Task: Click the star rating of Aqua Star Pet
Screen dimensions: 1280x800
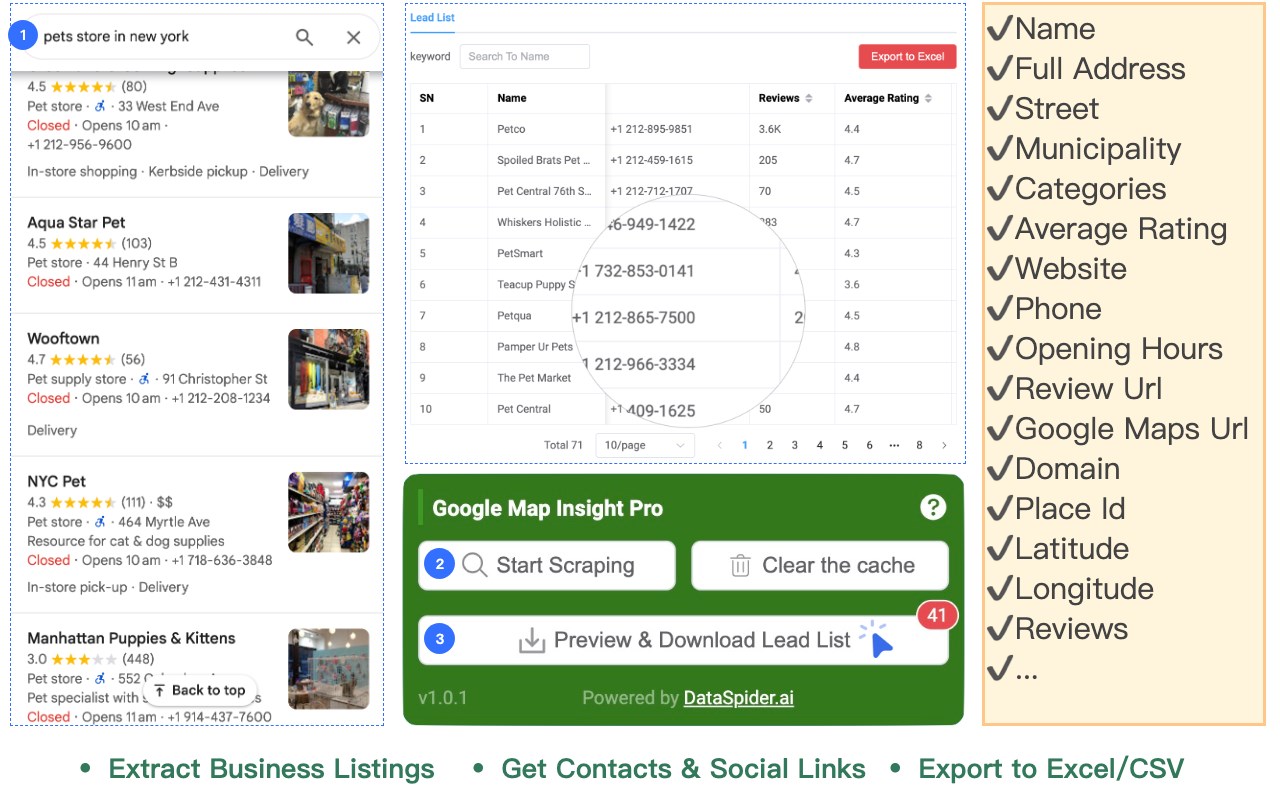Action: [83, 243]
